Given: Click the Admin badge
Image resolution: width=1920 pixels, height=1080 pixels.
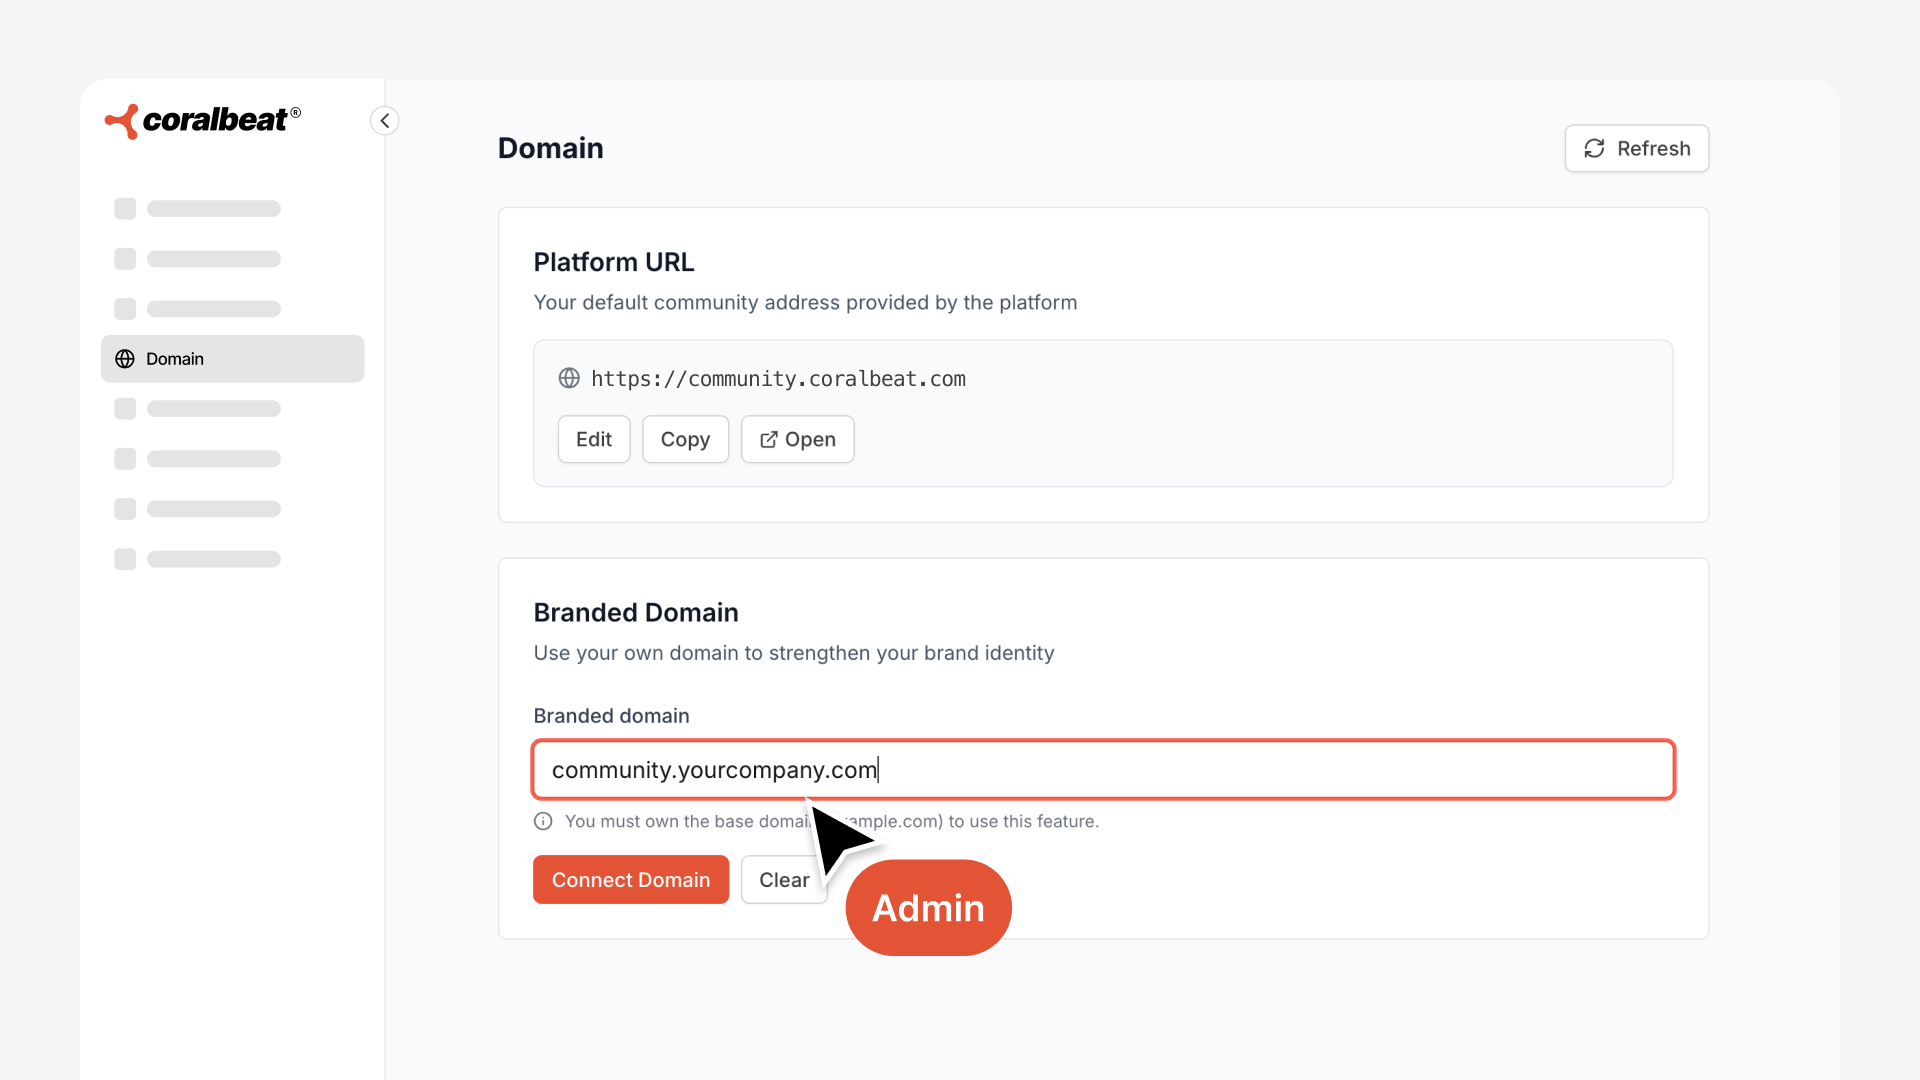Looking at the screenshot, I should pyautogui.click(x=928, y=908).
